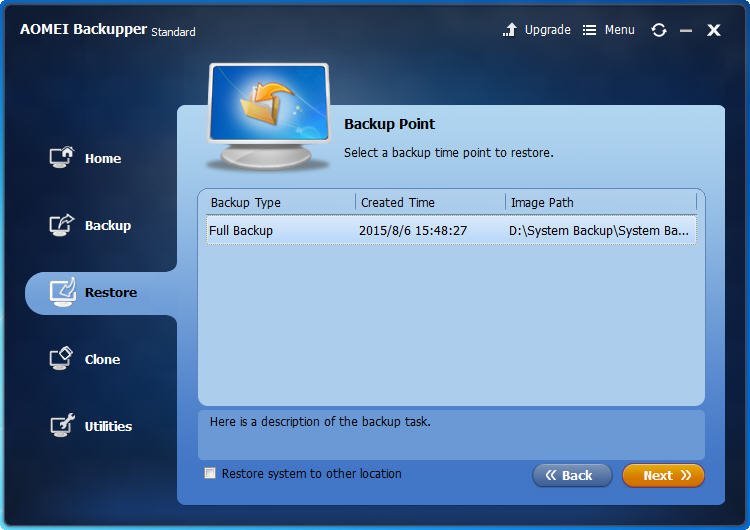Click the Back button
The width and height of the screenshot is (750, 530).
tap(572, 475)
